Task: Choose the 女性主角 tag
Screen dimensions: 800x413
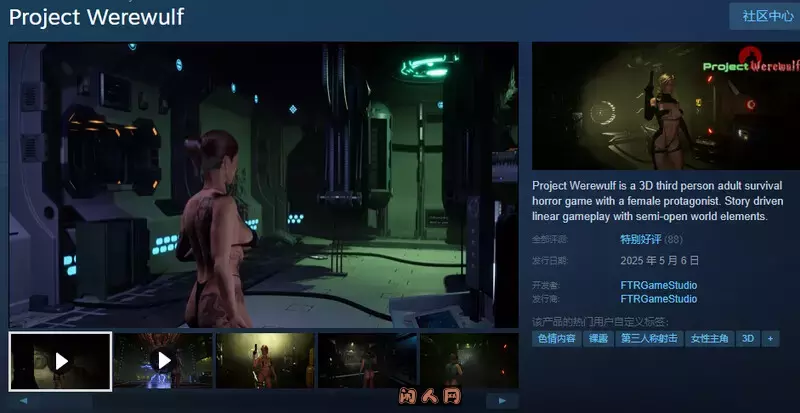Action: (709, 339)
